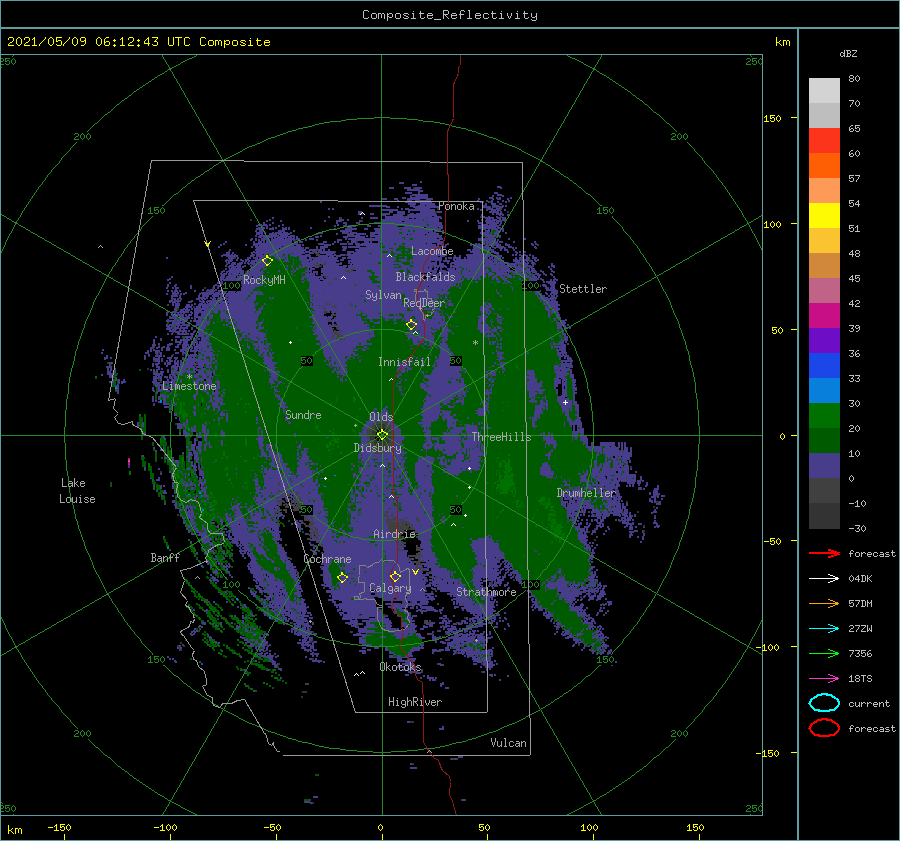Click the ThreeHills label
The image size is (900, 841).
501,437
